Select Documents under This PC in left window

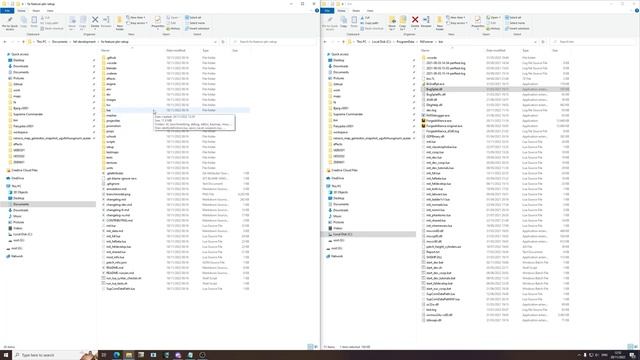[x=21, y=204]
